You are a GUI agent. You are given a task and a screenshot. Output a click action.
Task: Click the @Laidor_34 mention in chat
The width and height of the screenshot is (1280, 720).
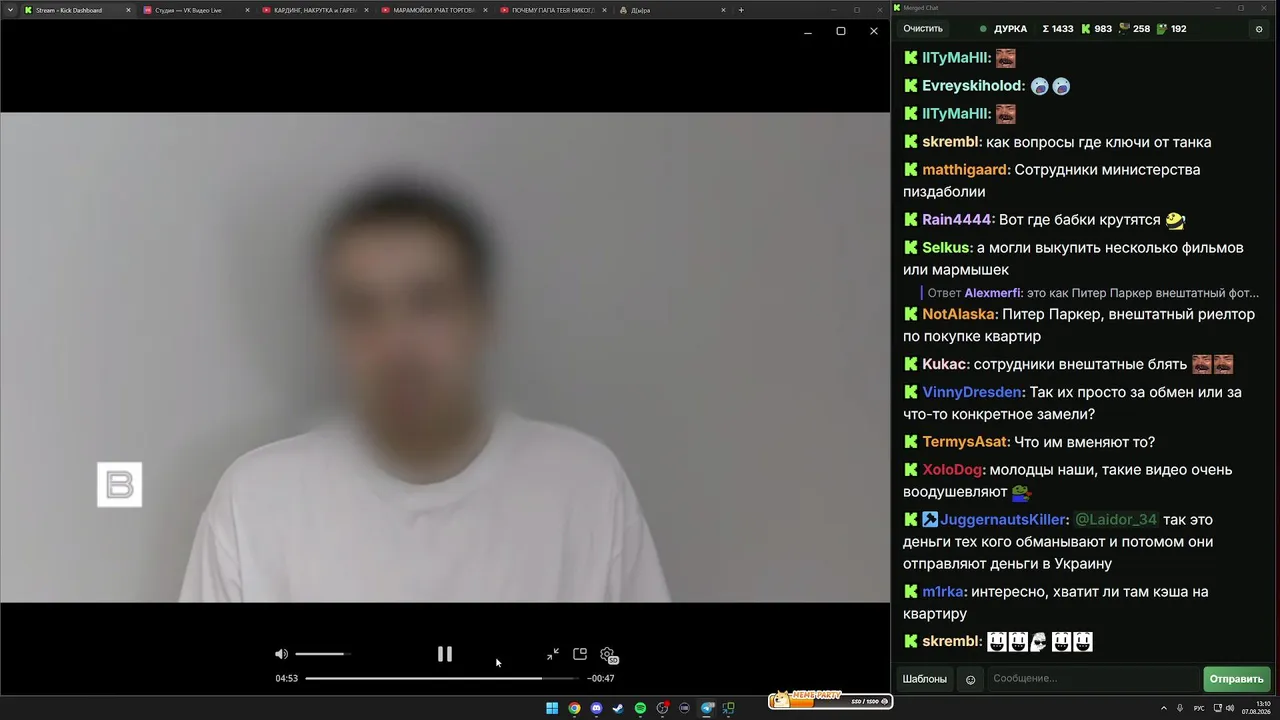(x=1116, y=520)
